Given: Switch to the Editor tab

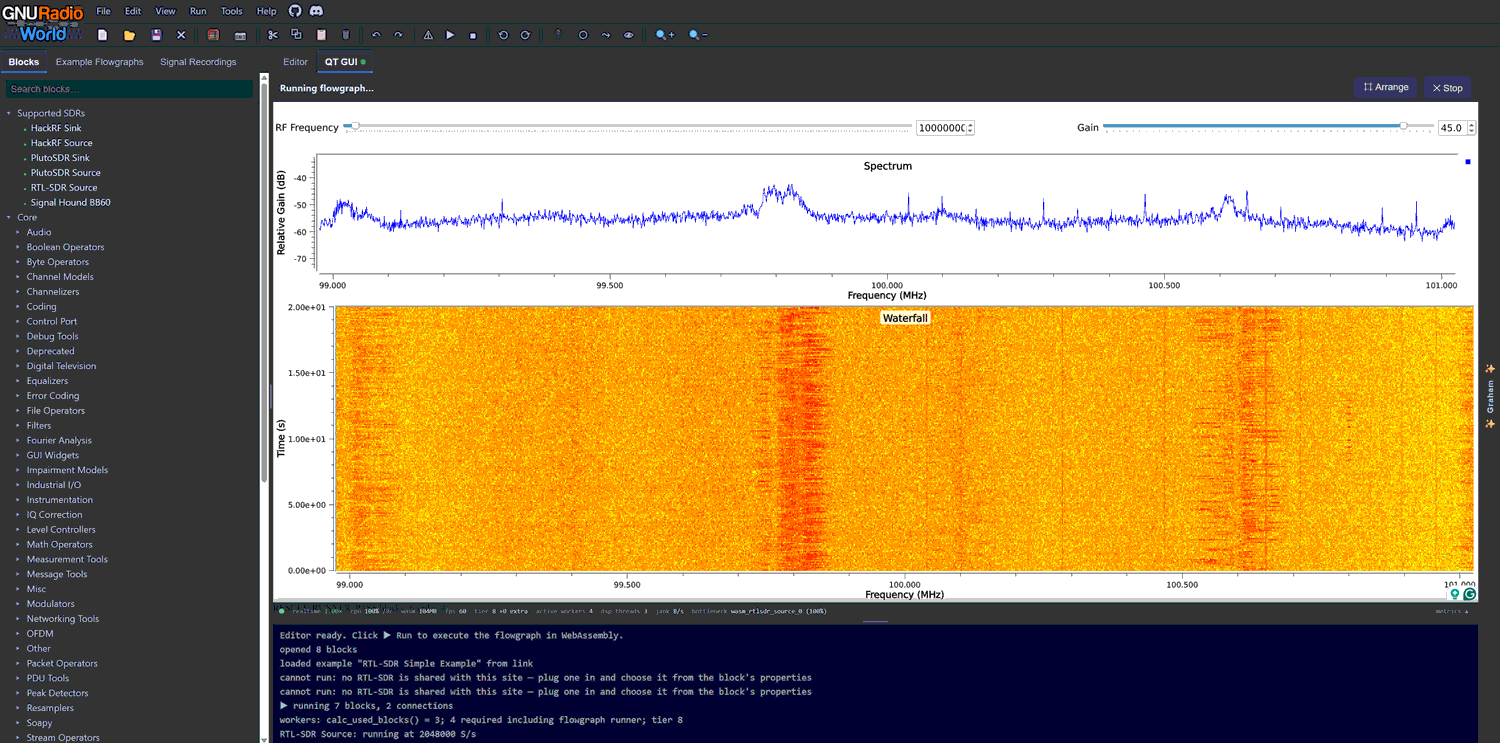Looking at the screenshot, I should click(x=295, y=62).
